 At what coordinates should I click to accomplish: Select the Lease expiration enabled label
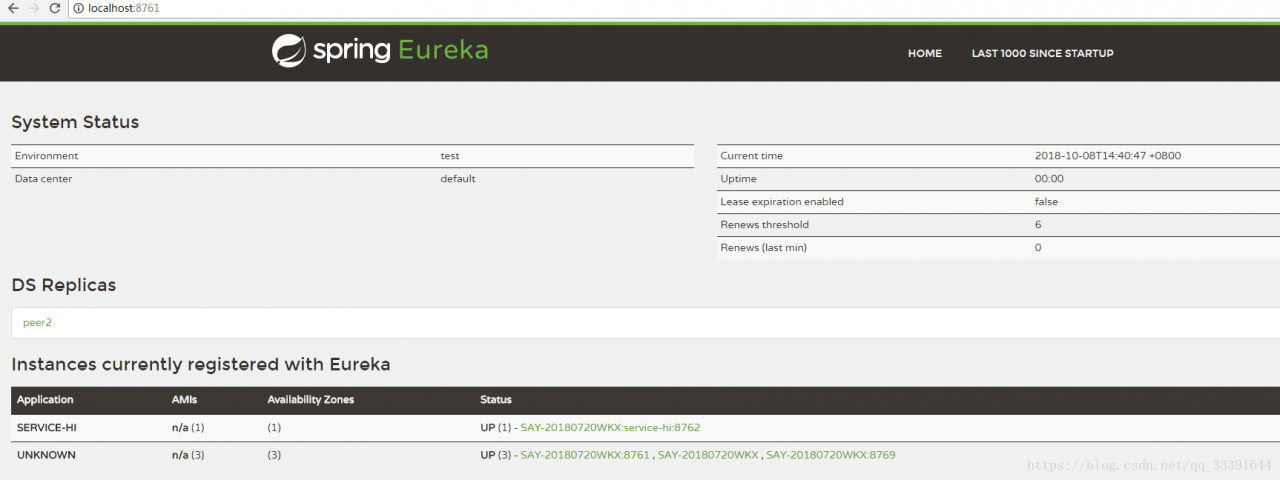pyautogui.click(x=782, y=202)
